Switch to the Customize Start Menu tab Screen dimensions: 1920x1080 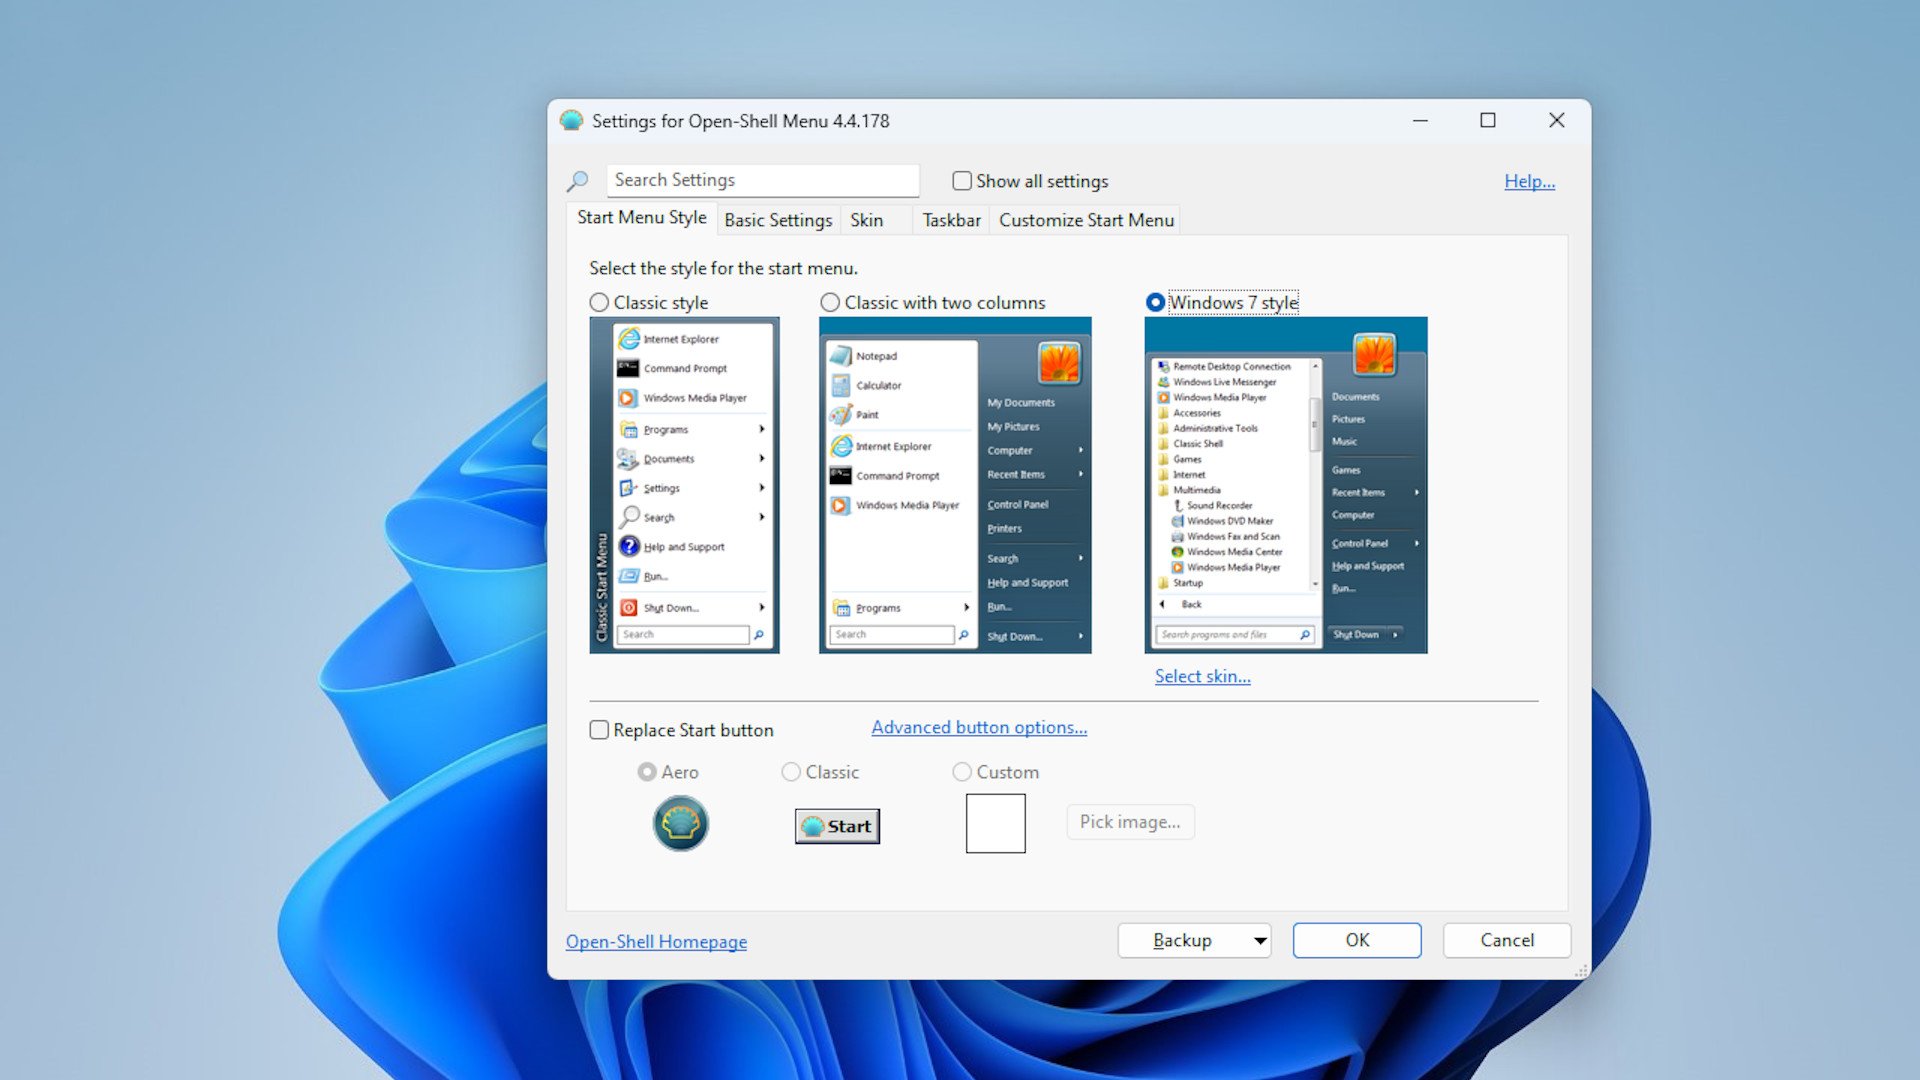[x=1084, y=220]
